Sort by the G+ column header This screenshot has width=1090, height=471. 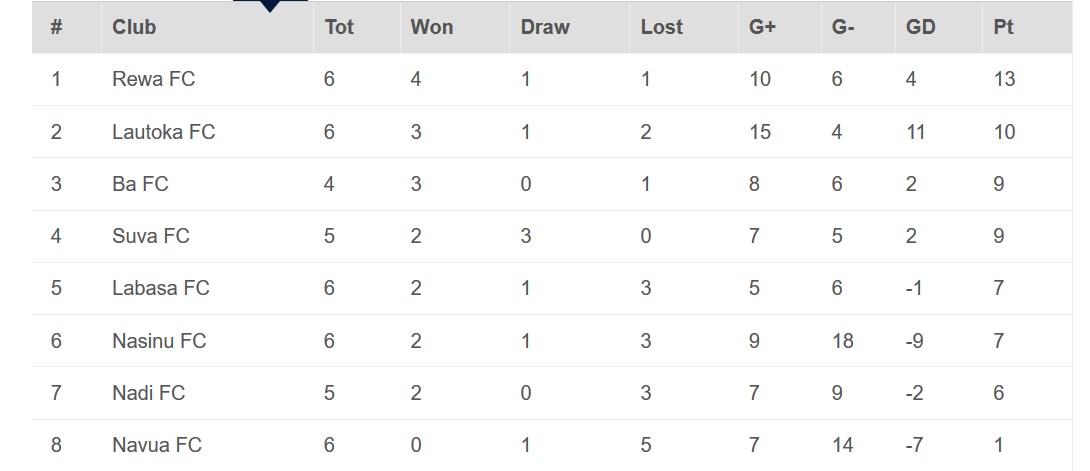[762, 28]
